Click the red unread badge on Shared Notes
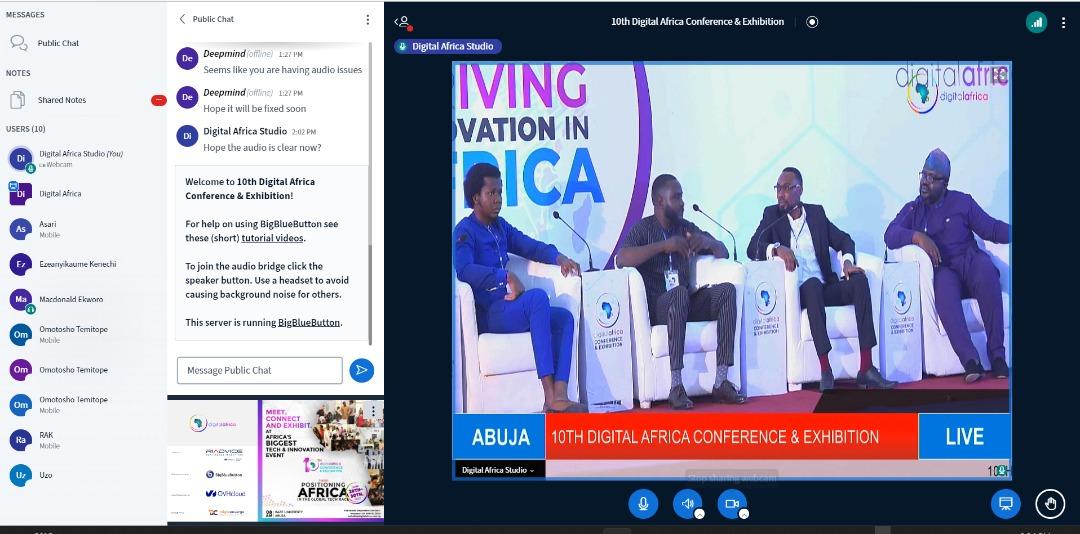This screenshot has width=1080, height=534. coord(158,101)
